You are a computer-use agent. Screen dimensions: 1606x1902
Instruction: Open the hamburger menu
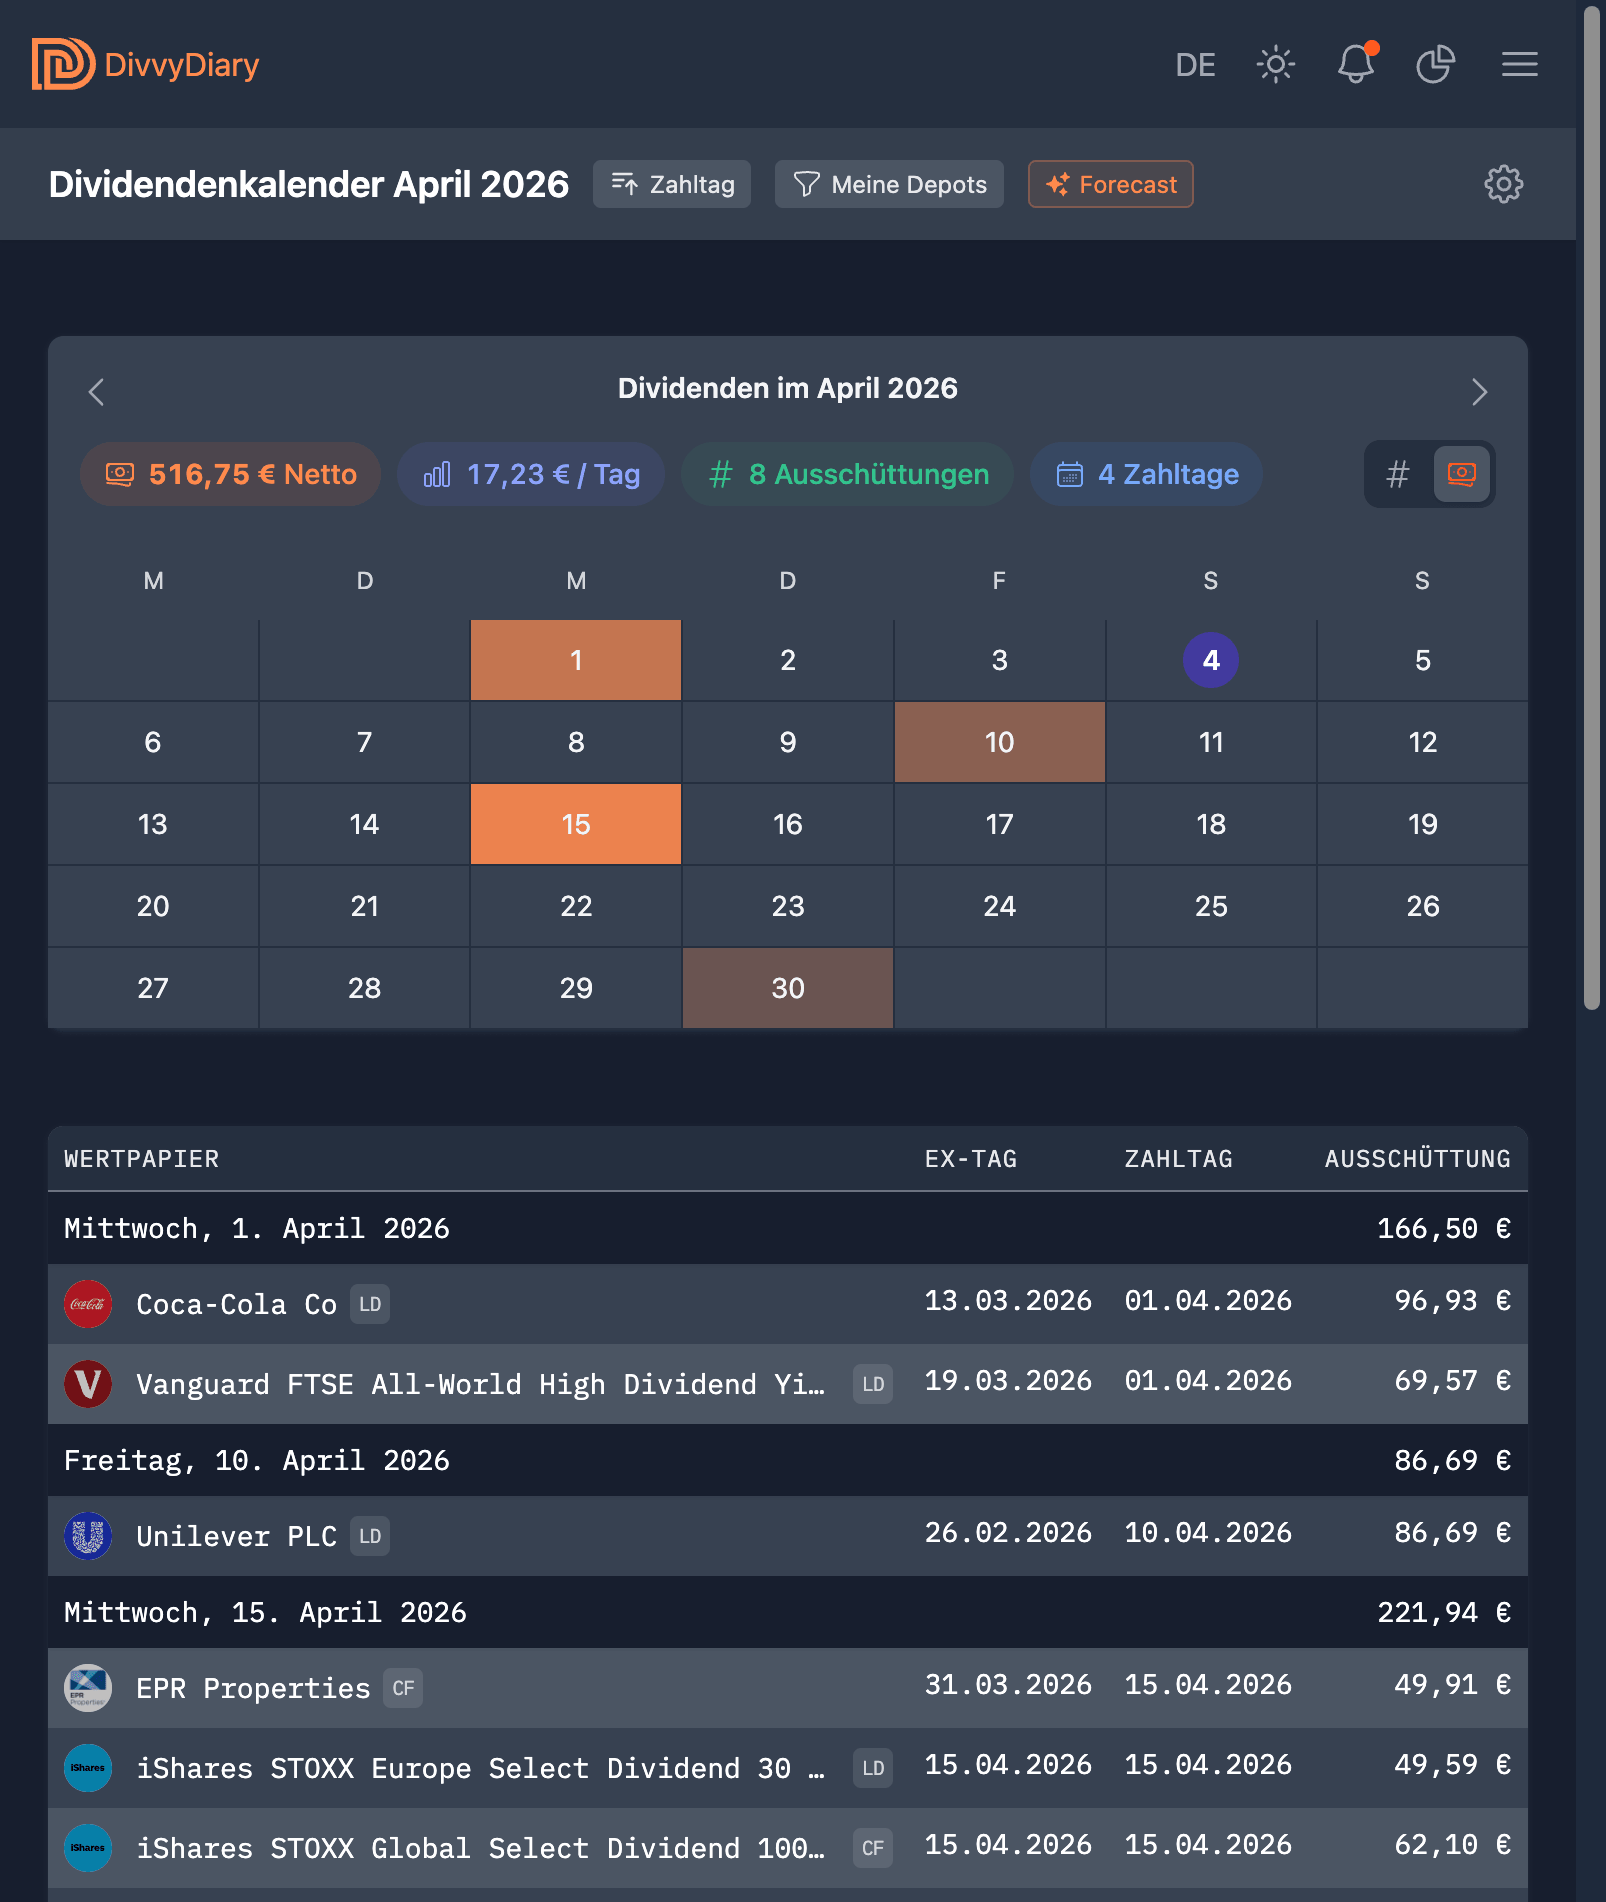[1519, 64]
